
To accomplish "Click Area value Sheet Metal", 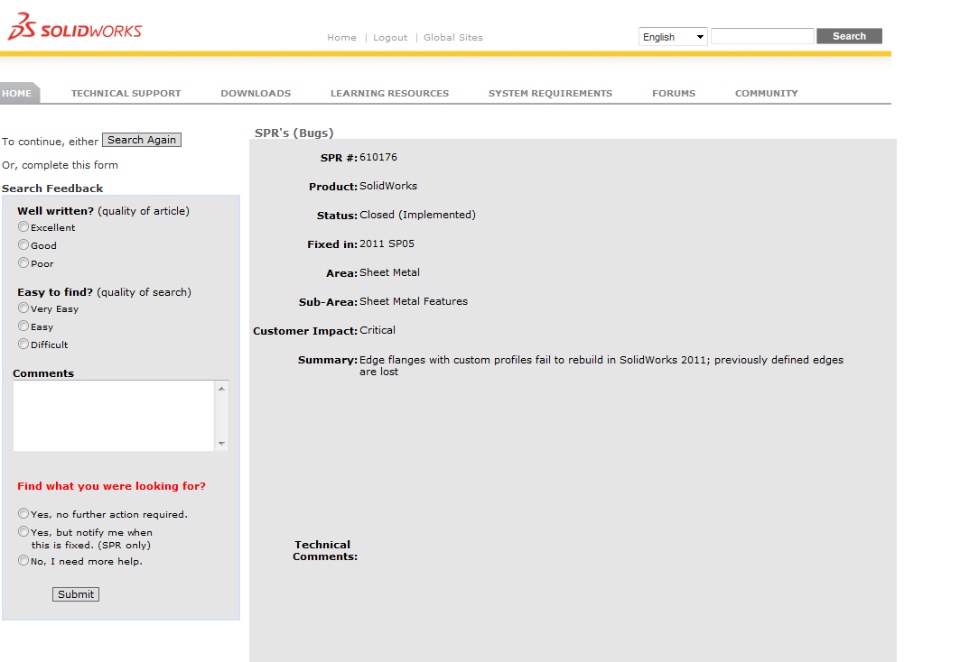I will [x=389, y=272].
